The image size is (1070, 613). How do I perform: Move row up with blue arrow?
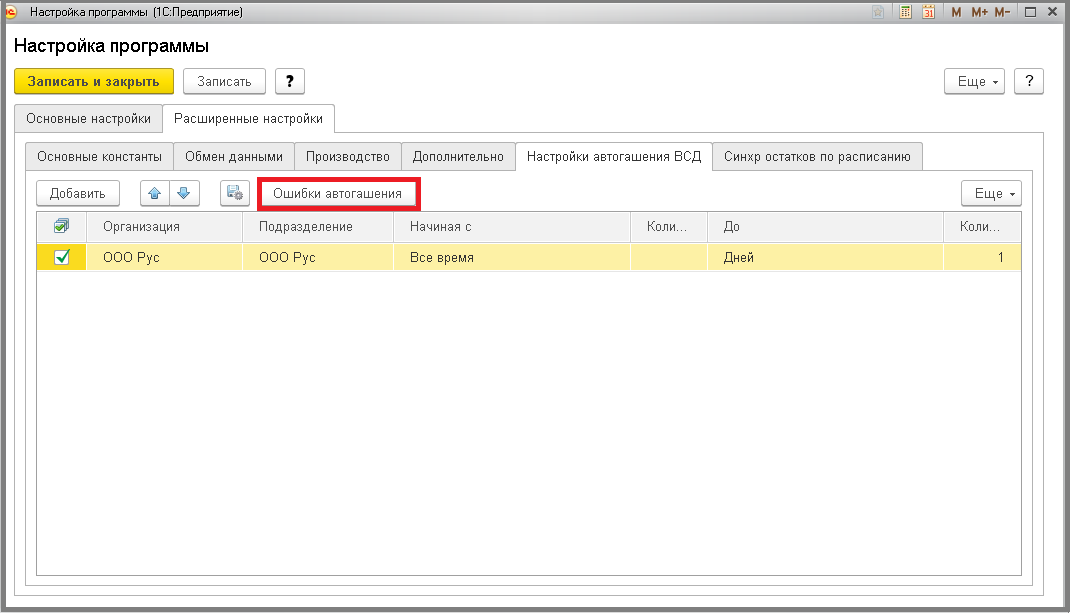(155, 193)
